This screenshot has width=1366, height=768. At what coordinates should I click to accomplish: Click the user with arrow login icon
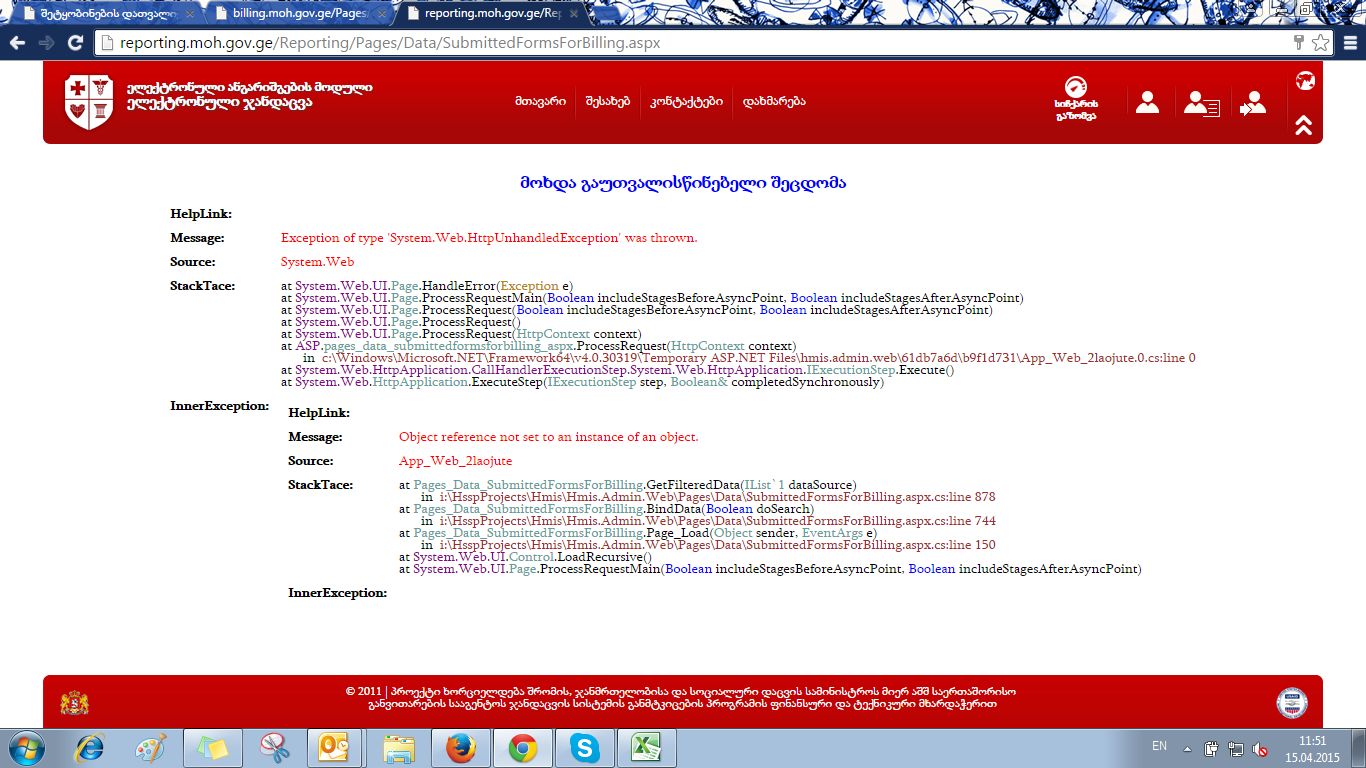[1252, 103]
